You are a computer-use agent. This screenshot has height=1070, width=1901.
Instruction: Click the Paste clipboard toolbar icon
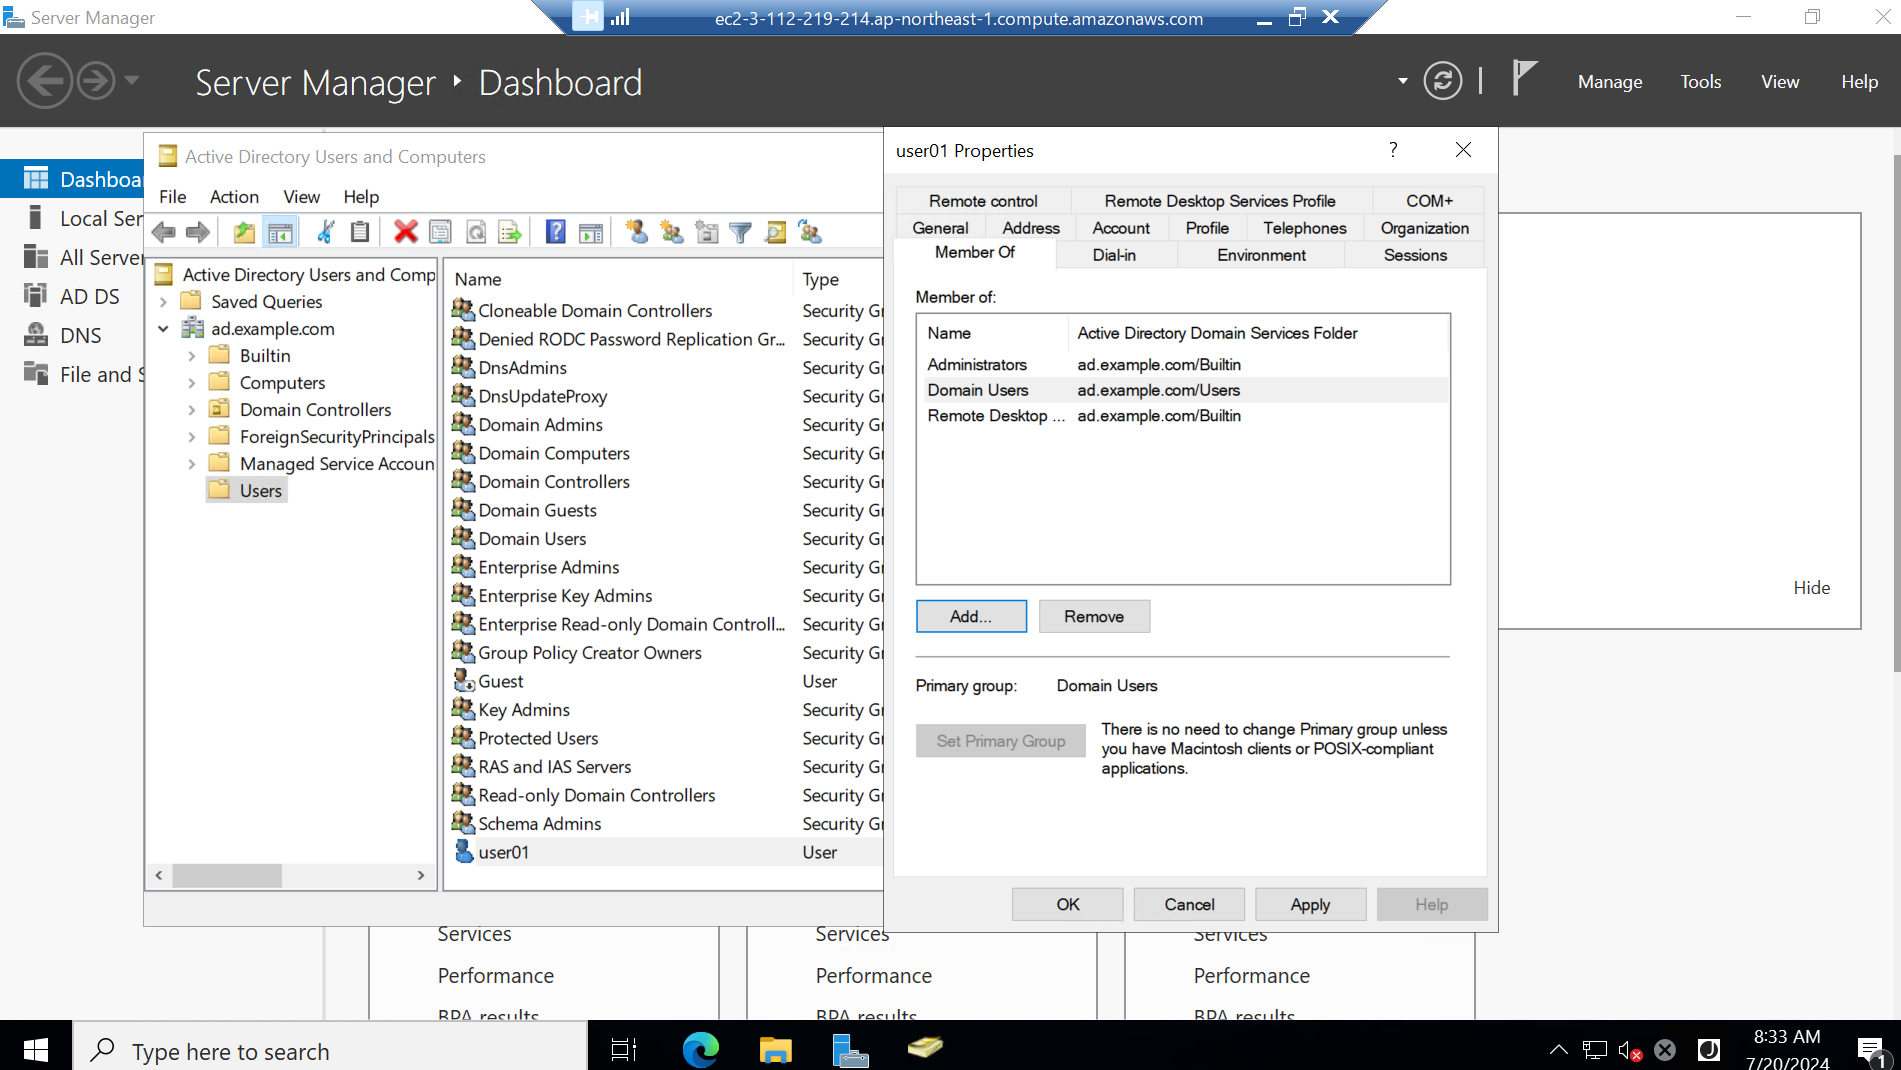(360, 233)
